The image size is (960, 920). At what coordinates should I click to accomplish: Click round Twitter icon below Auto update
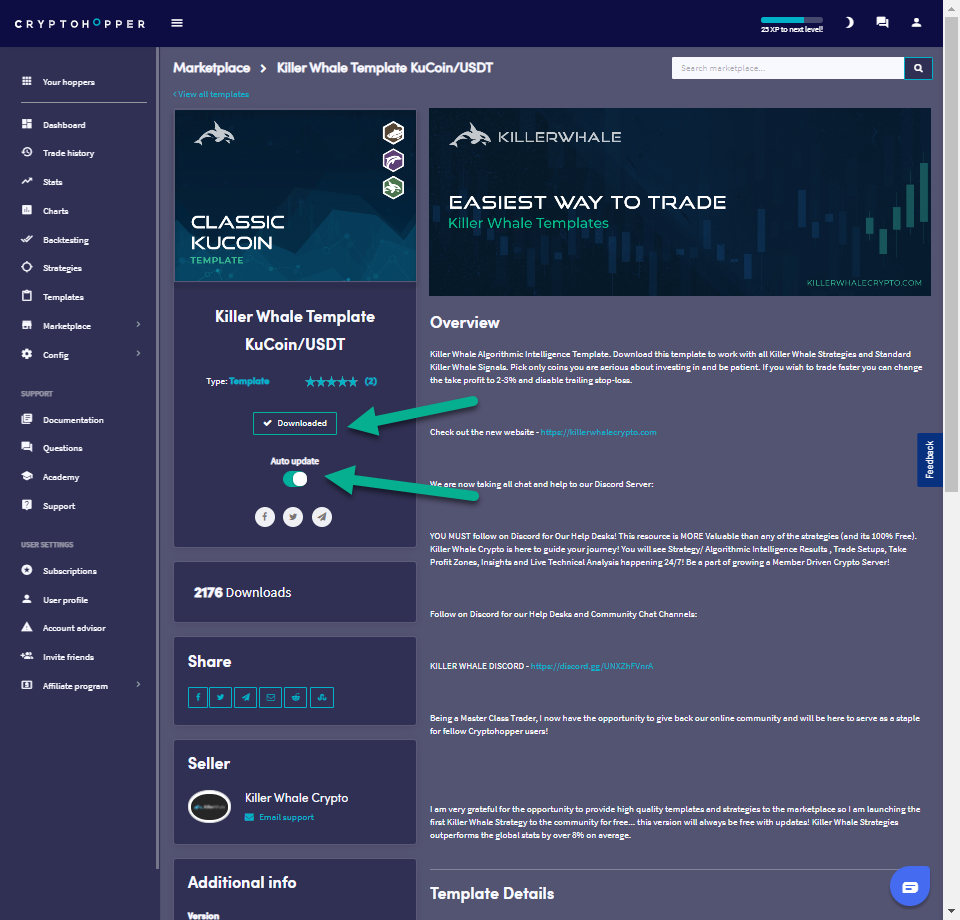click(x=293, y=516)
